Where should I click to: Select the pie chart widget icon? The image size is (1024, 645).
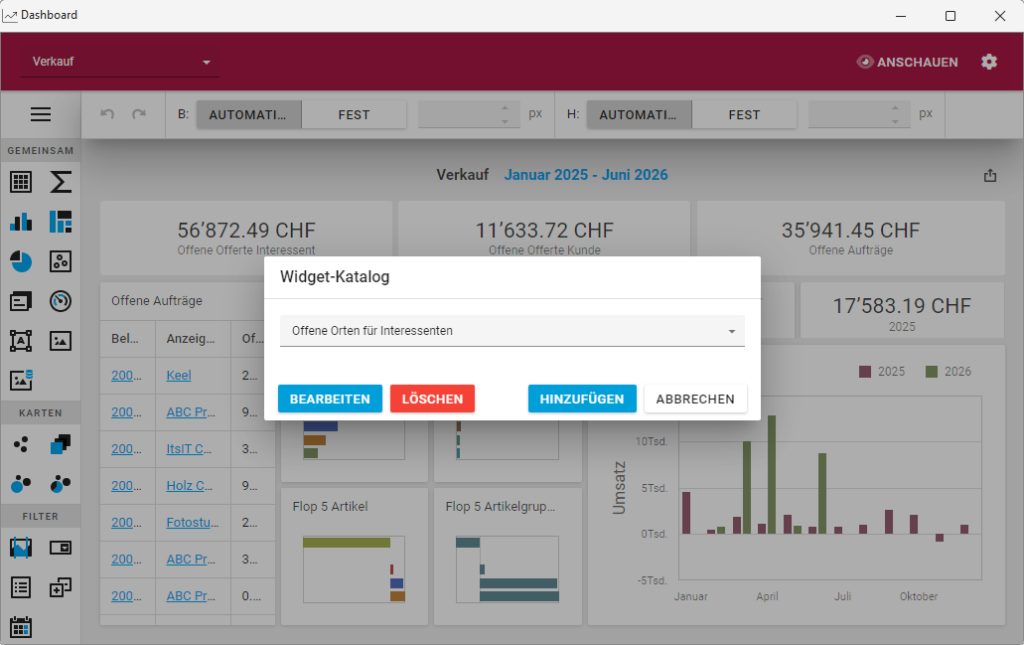coord(20,261)
